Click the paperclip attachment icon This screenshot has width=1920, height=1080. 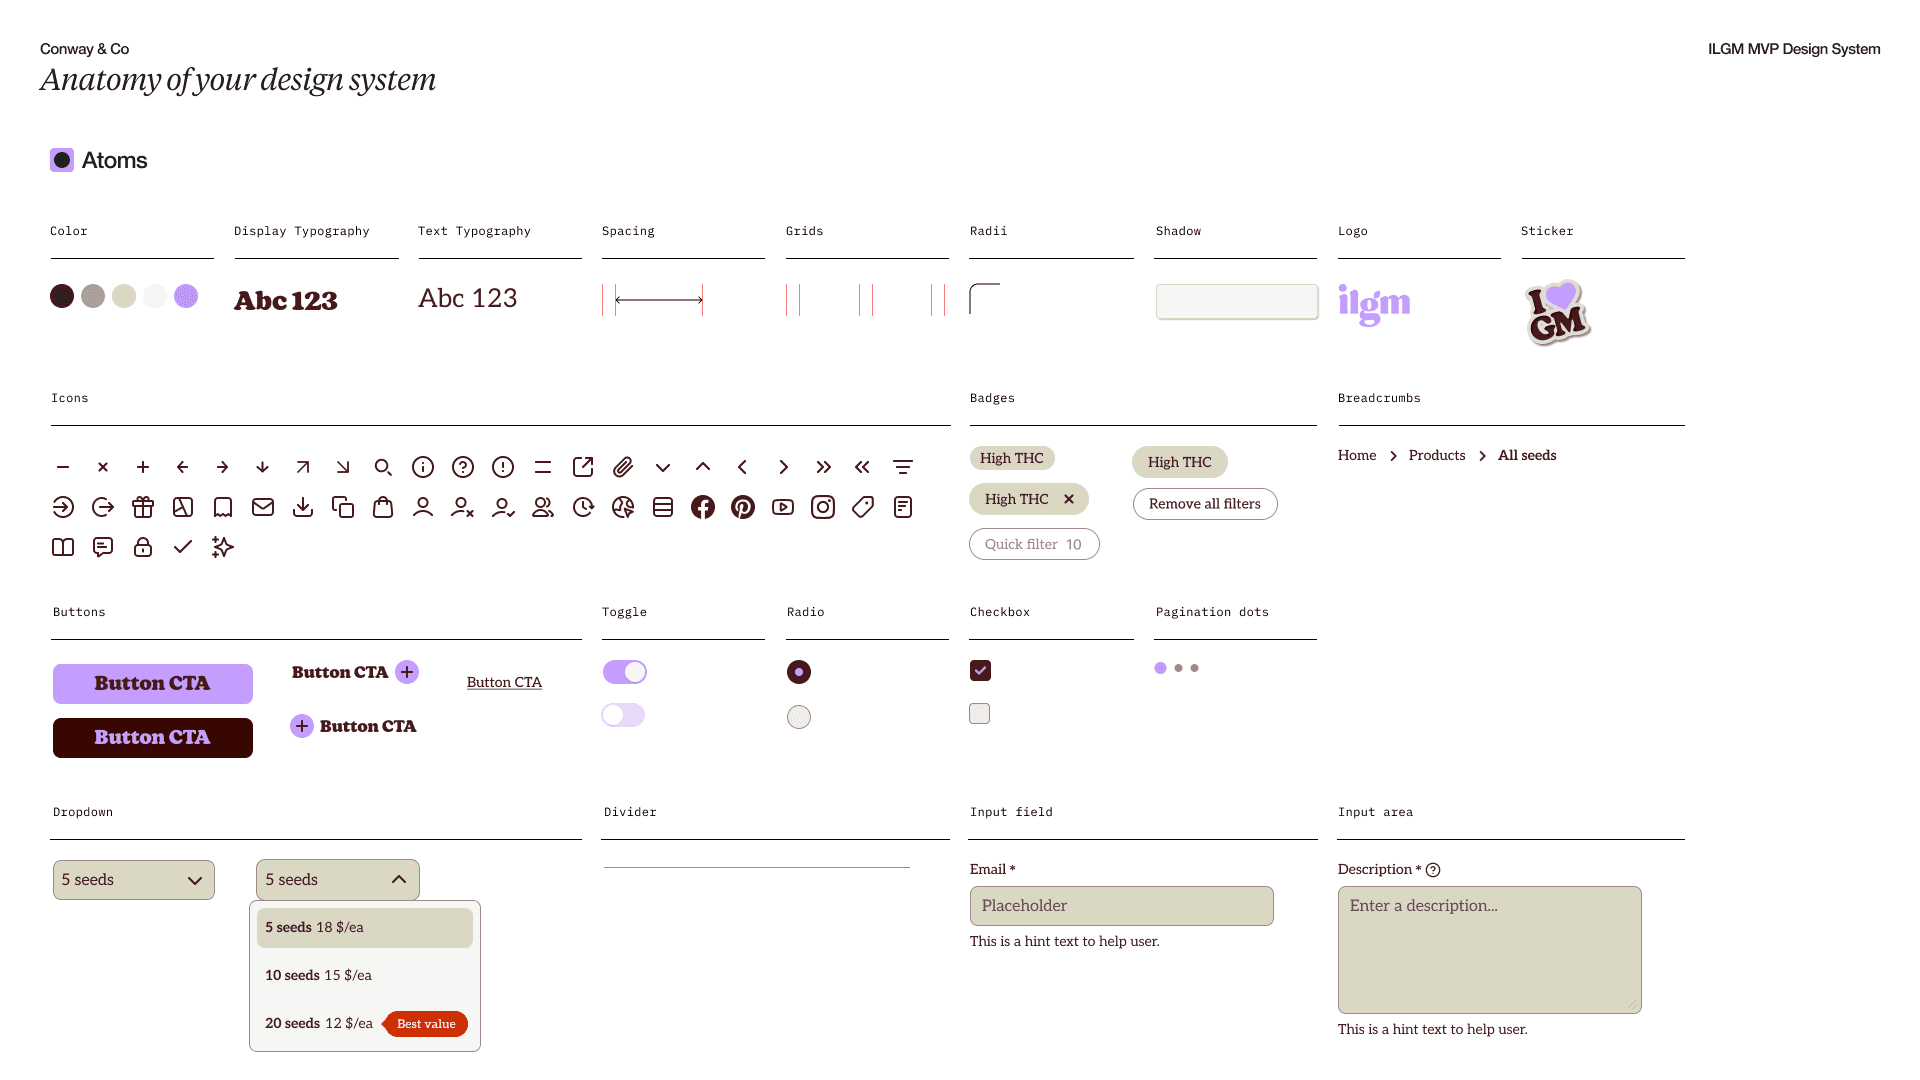click(x=623, y=467)
